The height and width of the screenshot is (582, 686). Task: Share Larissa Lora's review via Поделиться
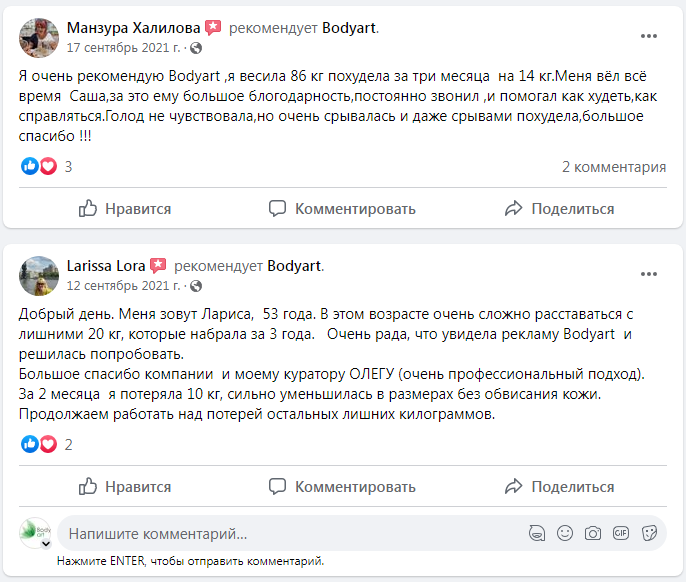point(559,487)
